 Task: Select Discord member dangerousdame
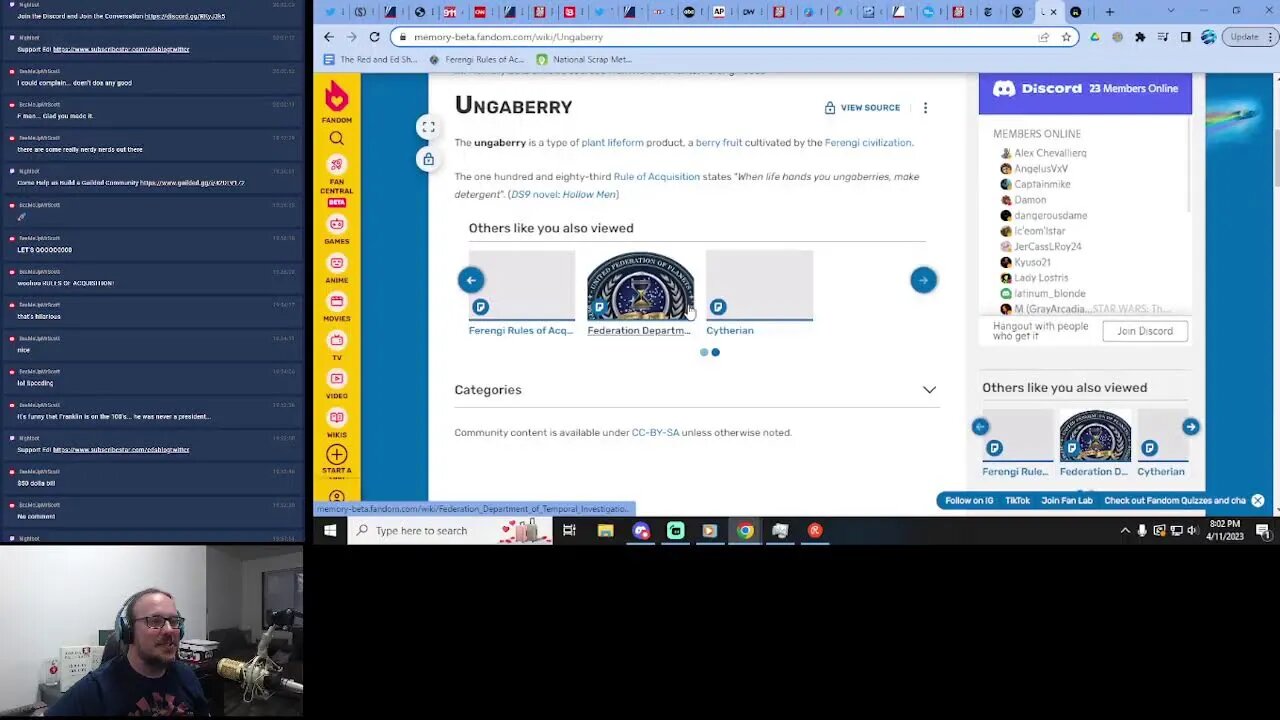point(1043,215)
